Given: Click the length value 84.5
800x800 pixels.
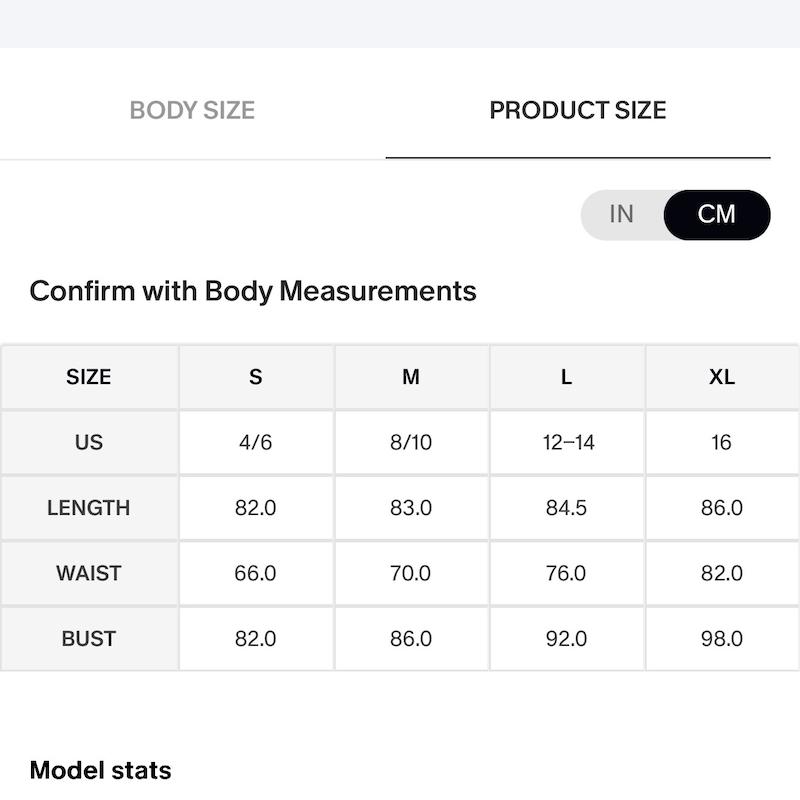Looking at the screenshot, I should pos(566,508).
